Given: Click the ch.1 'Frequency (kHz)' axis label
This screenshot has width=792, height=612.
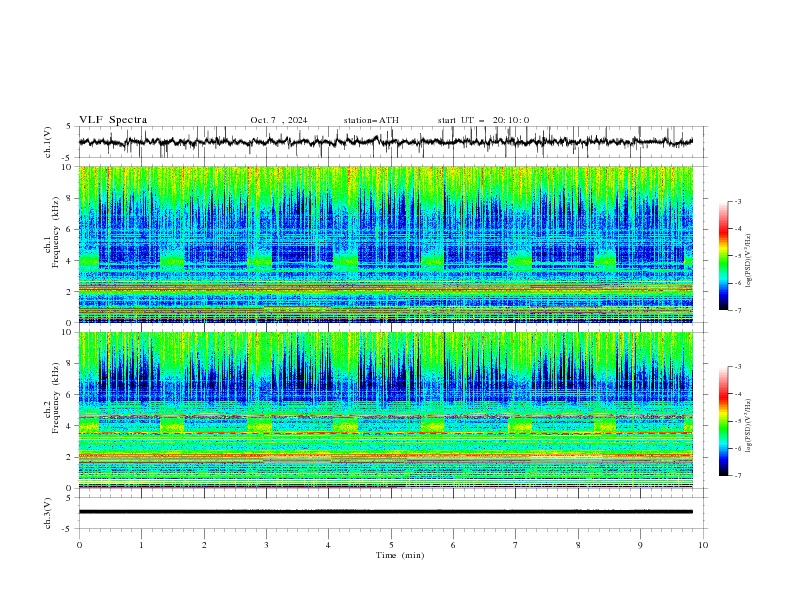Looking at the screenshot, I should [x=55, y=232].
